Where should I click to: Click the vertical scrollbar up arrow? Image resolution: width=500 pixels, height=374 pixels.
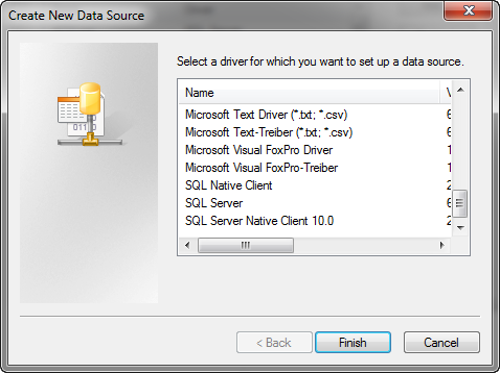461,90
